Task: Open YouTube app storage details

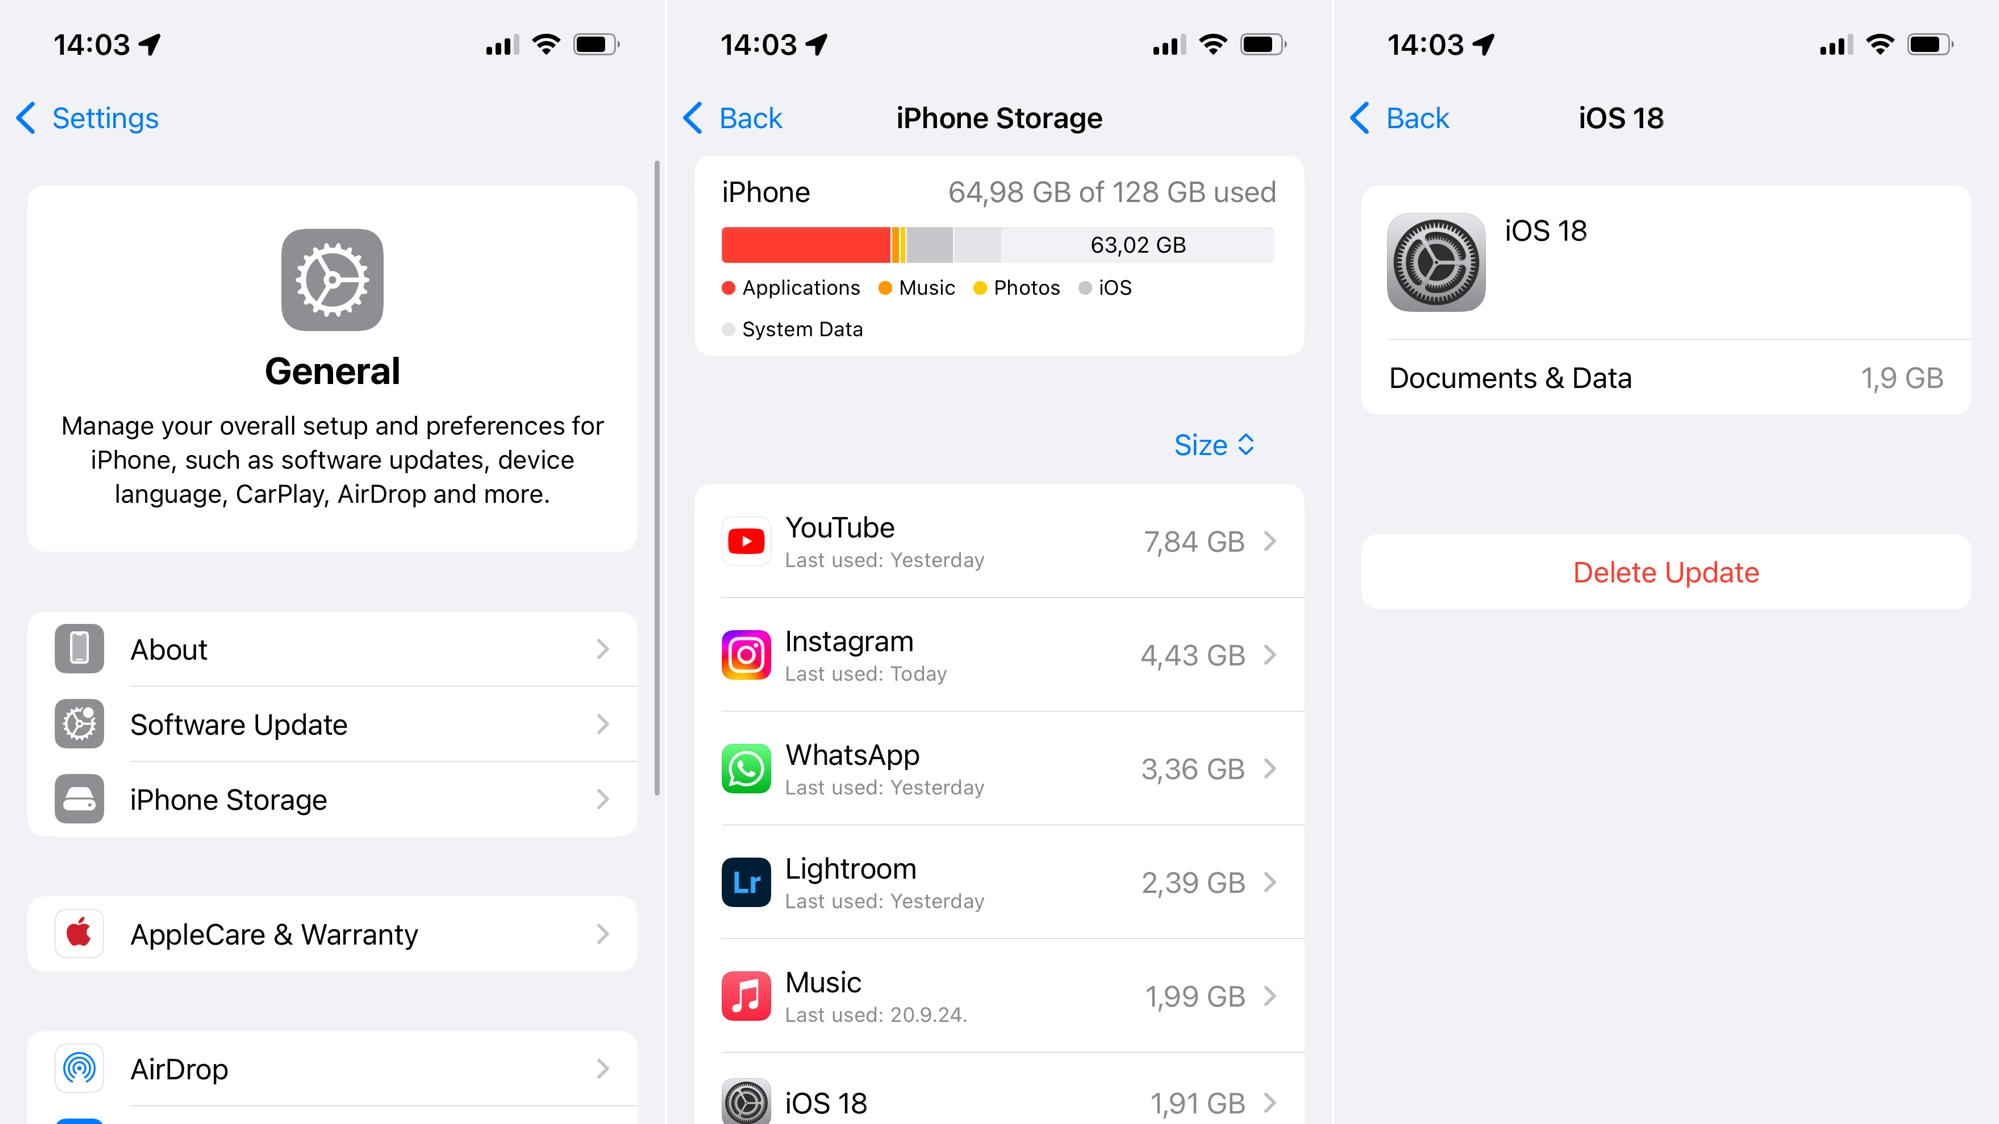Action: (x=1000, y=538)
